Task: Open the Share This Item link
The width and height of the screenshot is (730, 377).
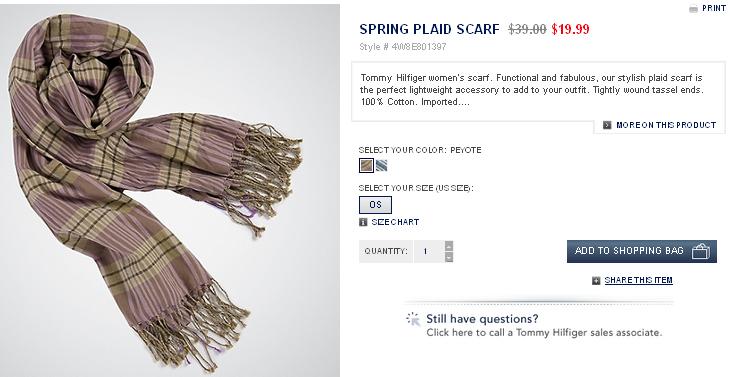Action: coord(638,280)
